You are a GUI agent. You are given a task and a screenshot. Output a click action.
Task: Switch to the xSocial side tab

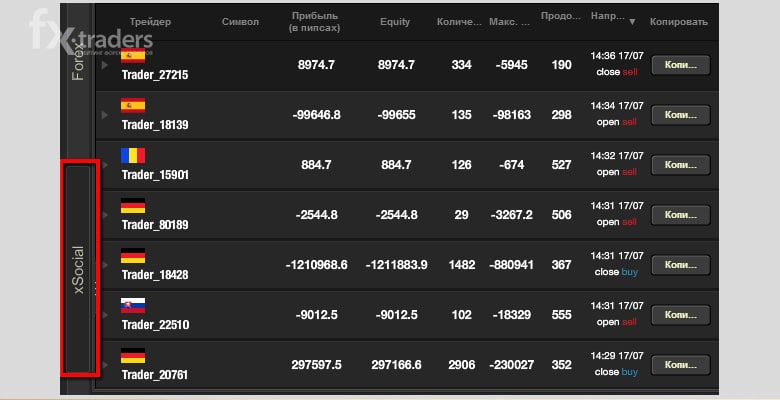click(78, 269)
